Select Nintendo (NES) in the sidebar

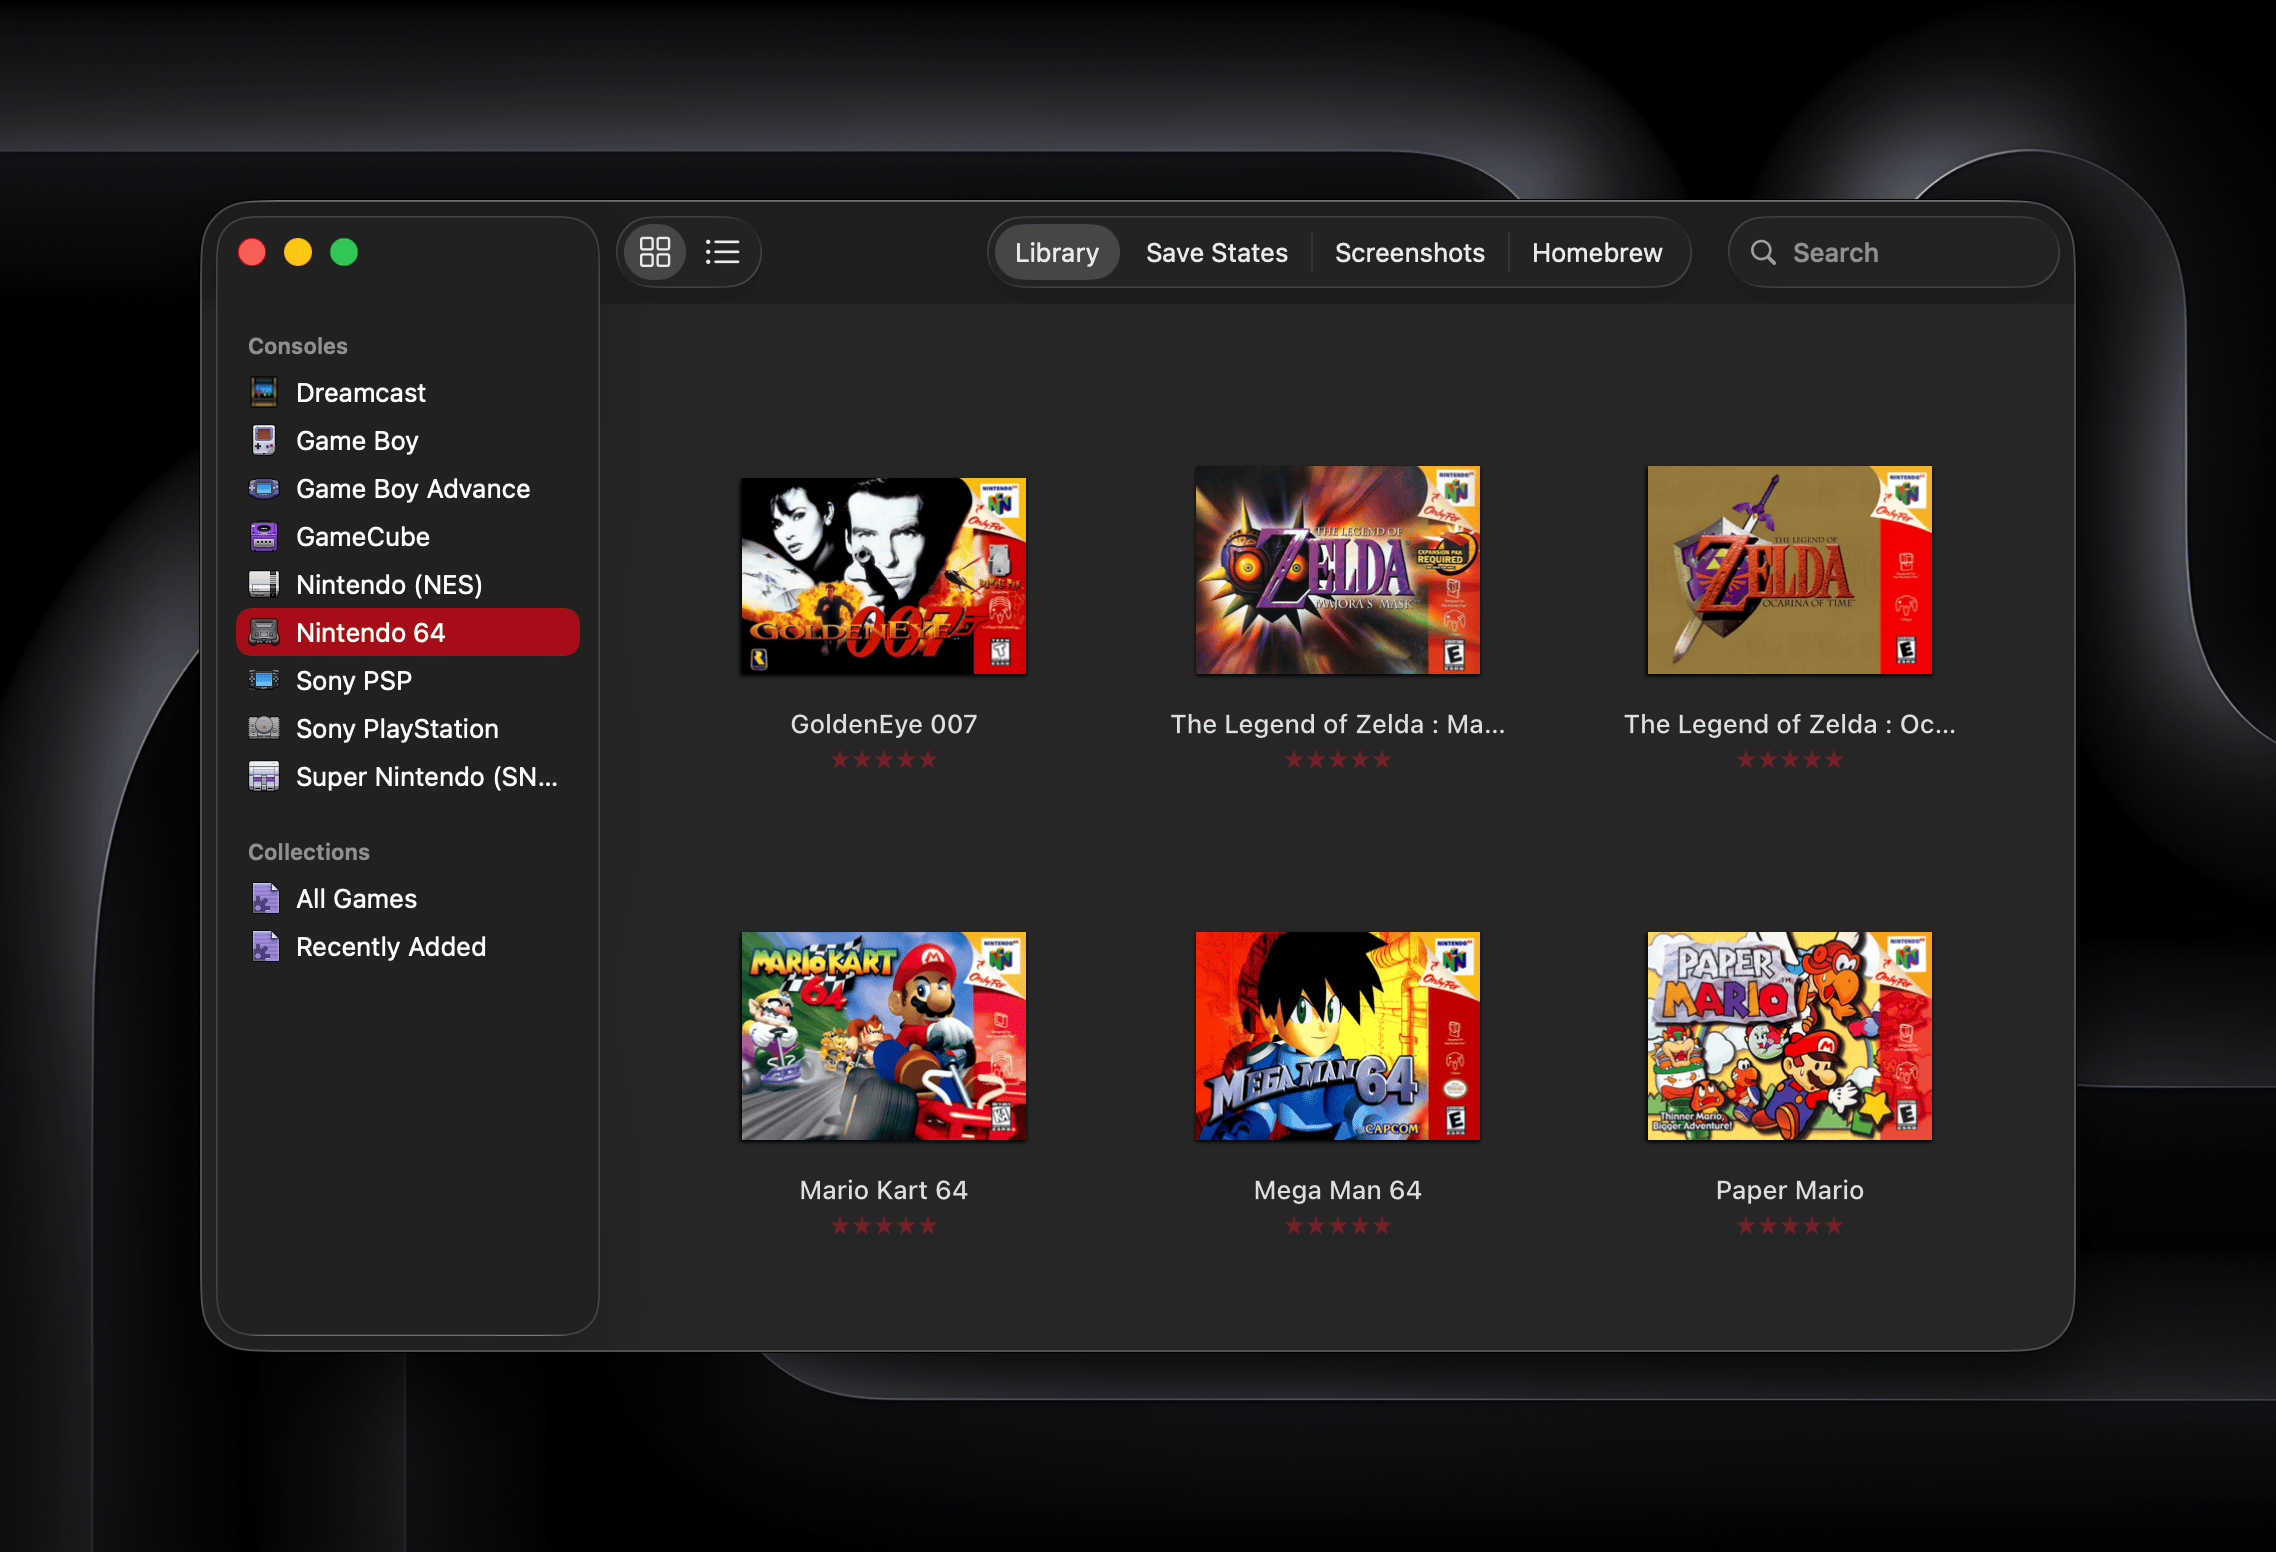click(408, 584)
